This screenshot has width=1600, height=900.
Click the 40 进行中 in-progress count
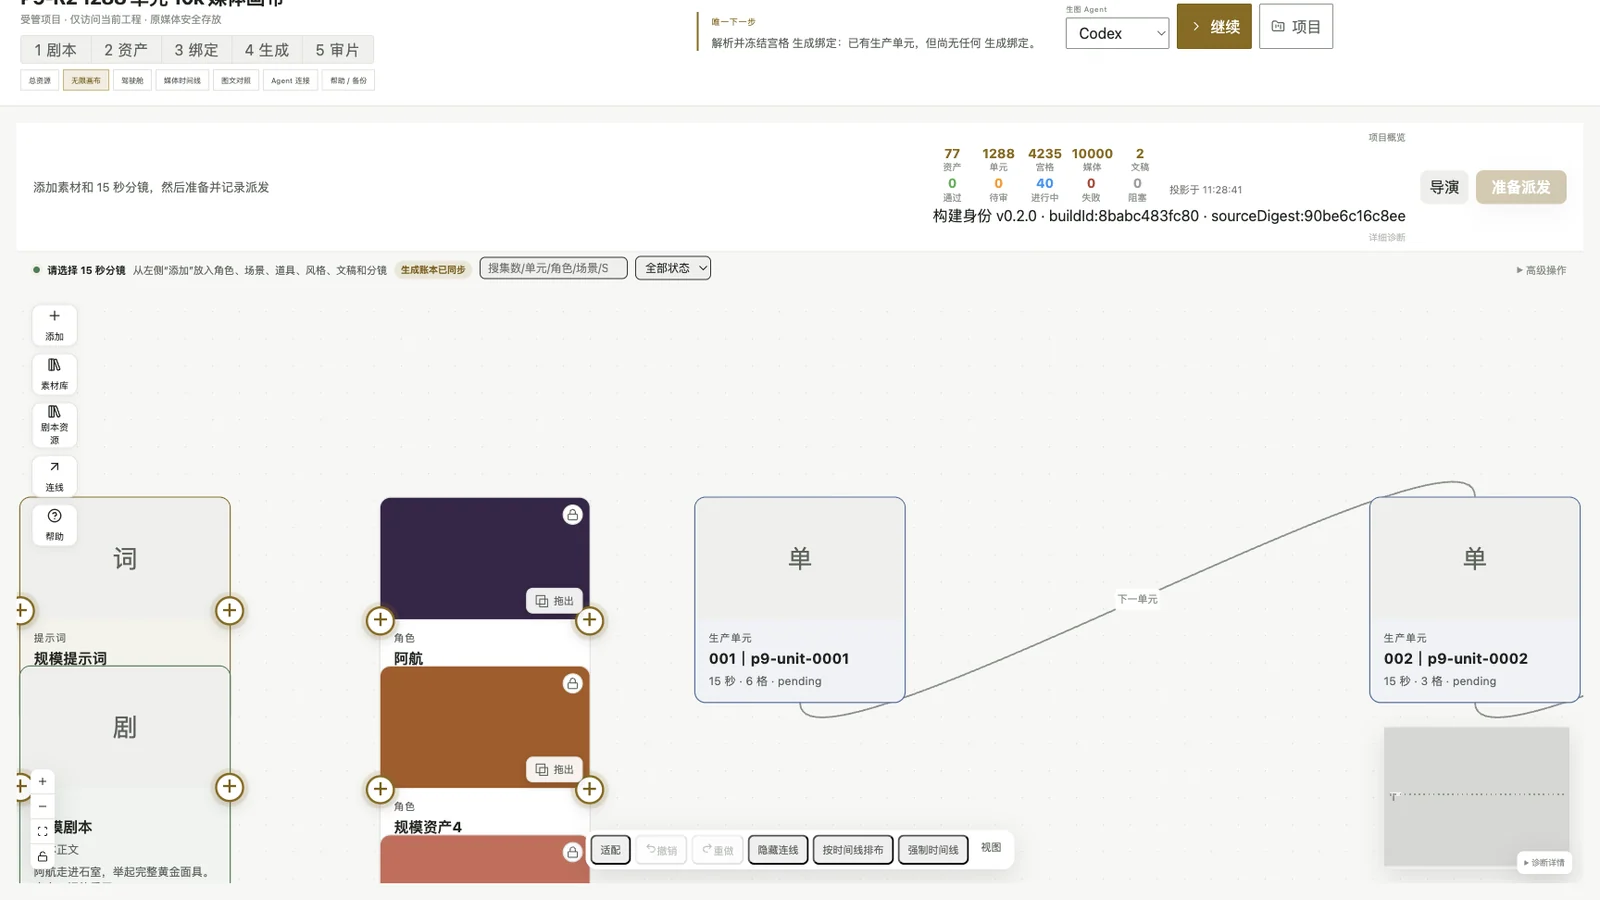pyautogui.click(x=1045, y=189)
